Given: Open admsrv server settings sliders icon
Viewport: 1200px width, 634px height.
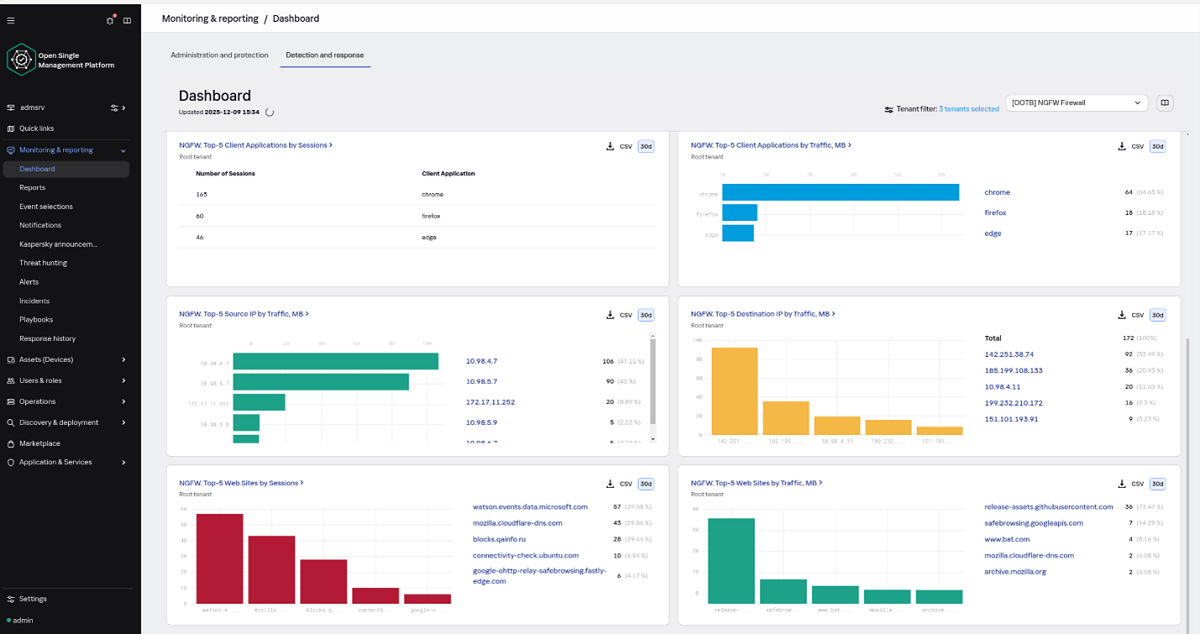Looking at the screenshot, I should tap(114, 108).
